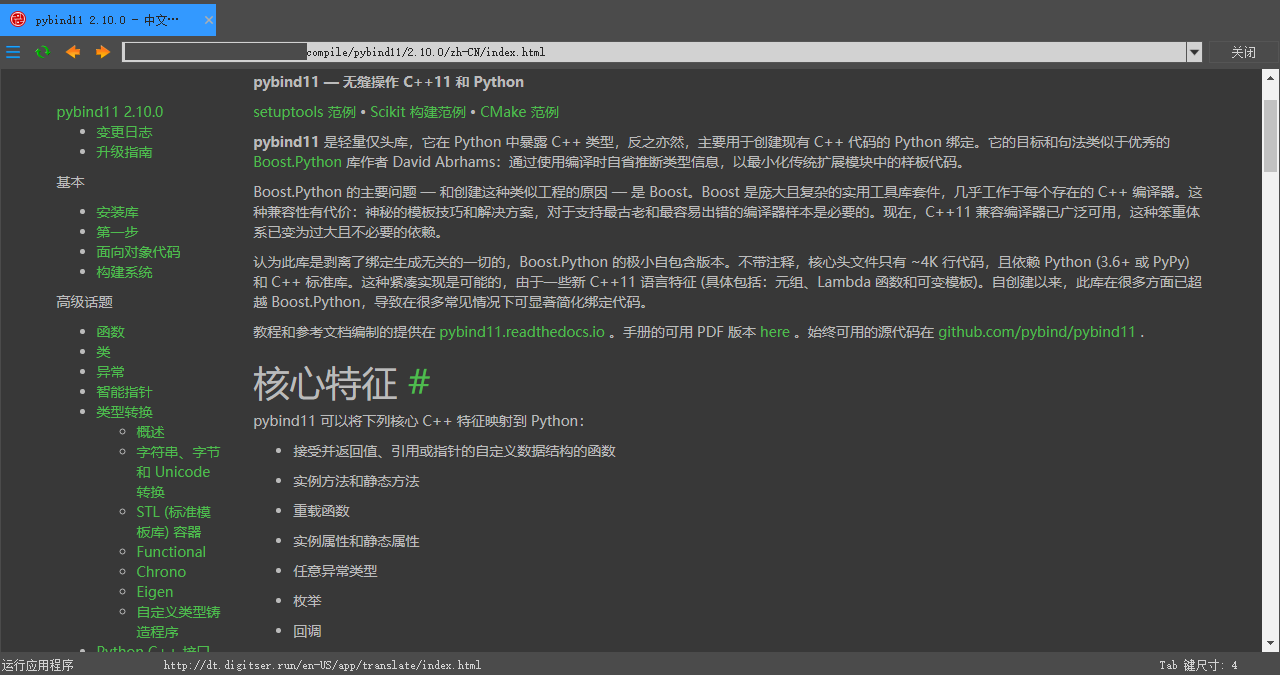Visit the github.com/pybind/pybind11 link
1280x675 pixels.
(x=1036, y=331)
